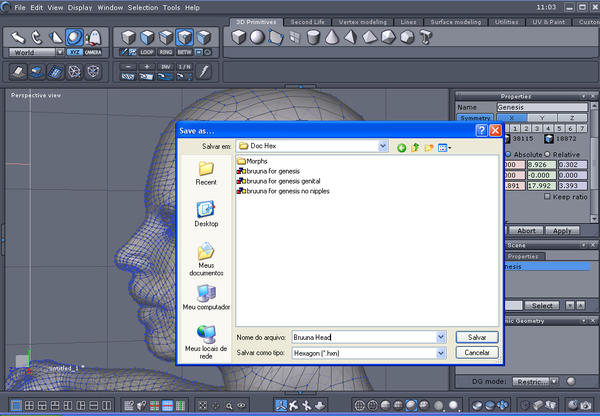Image resolution: width=600 pixels, height=416 pixels.
Task: Select the Absolute radio button
Action: tap(509, 154)
